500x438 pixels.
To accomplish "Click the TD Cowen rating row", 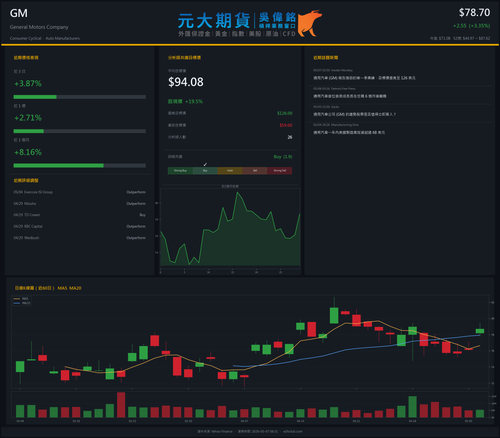I will tap(80, 215).
